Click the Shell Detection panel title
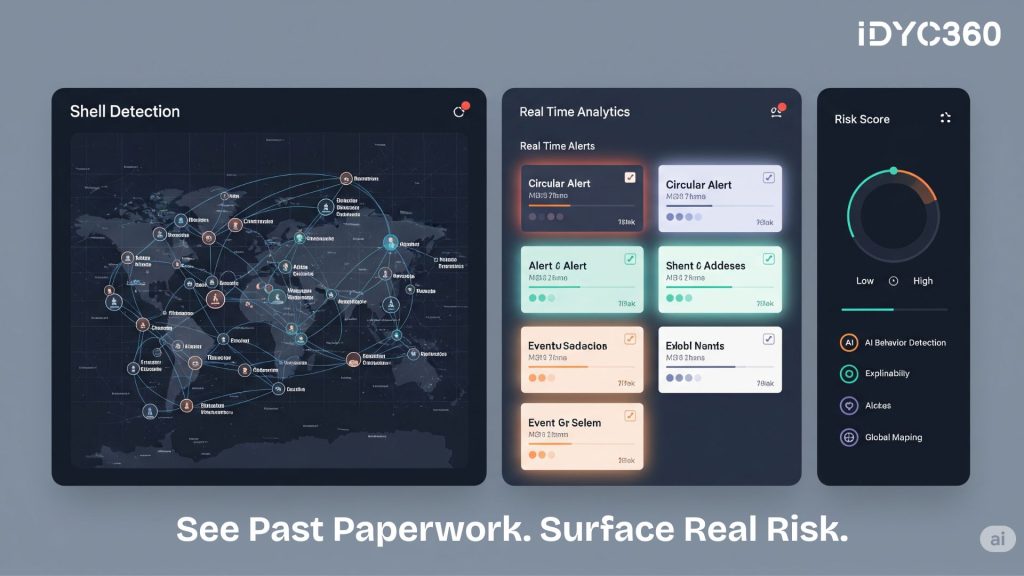1024x576 pixels. point(125,111)
